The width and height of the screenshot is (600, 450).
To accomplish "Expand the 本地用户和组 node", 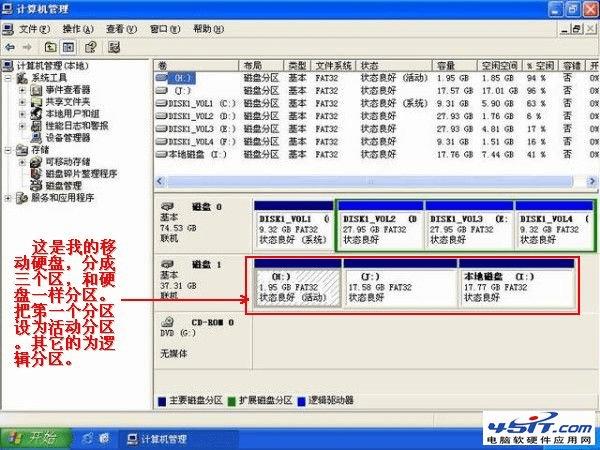I will click(23, 114).
